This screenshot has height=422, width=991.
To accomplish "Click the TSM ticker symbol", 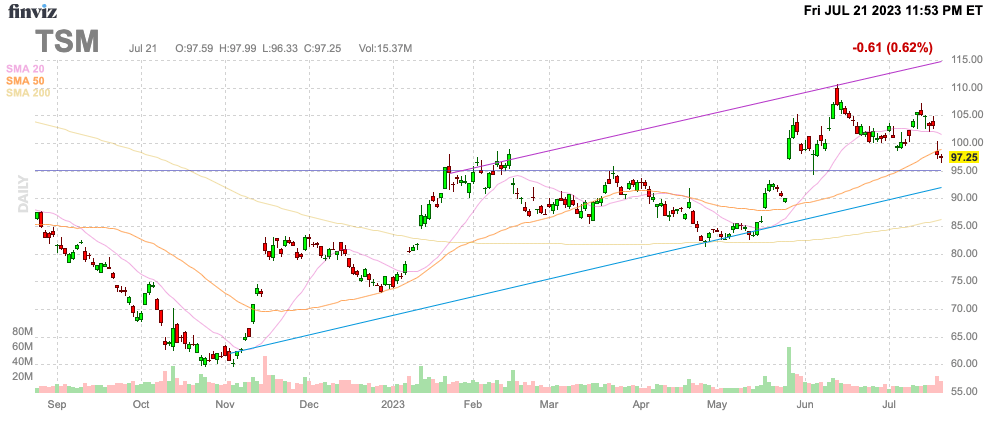I will tap(68, 41).
